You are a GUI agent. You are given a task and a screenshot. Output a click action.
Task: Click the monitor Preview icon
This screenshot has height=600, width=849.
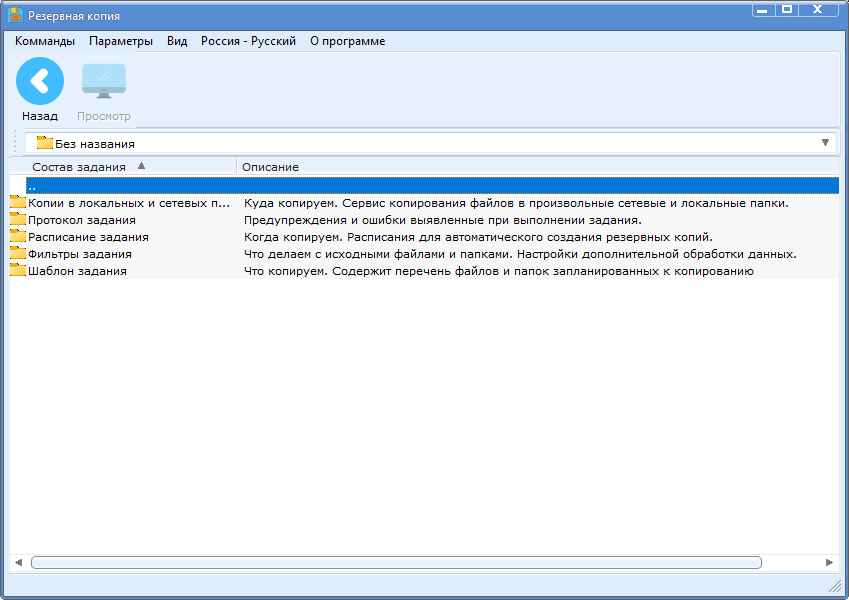[104, 81]
